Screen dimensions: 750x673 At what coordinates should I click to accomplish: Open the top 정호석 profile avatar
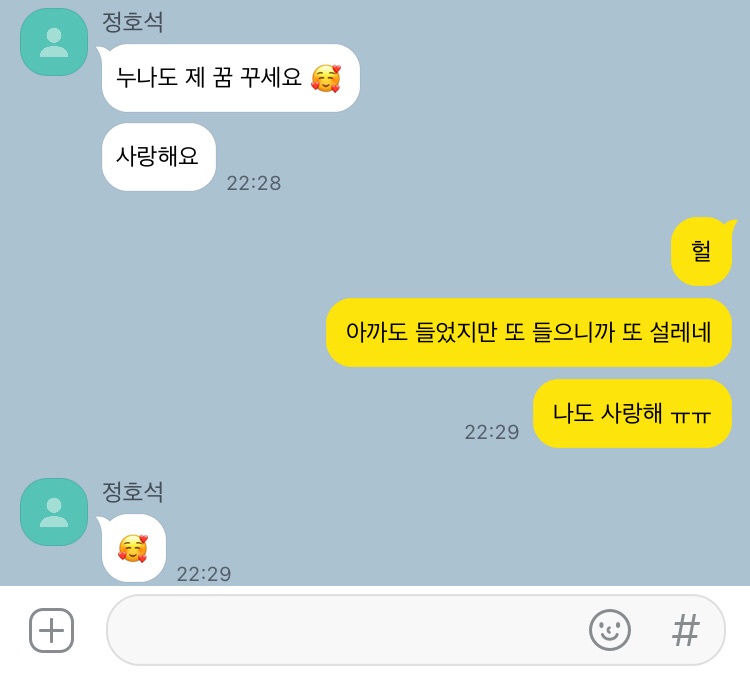(x=54, y=42)
